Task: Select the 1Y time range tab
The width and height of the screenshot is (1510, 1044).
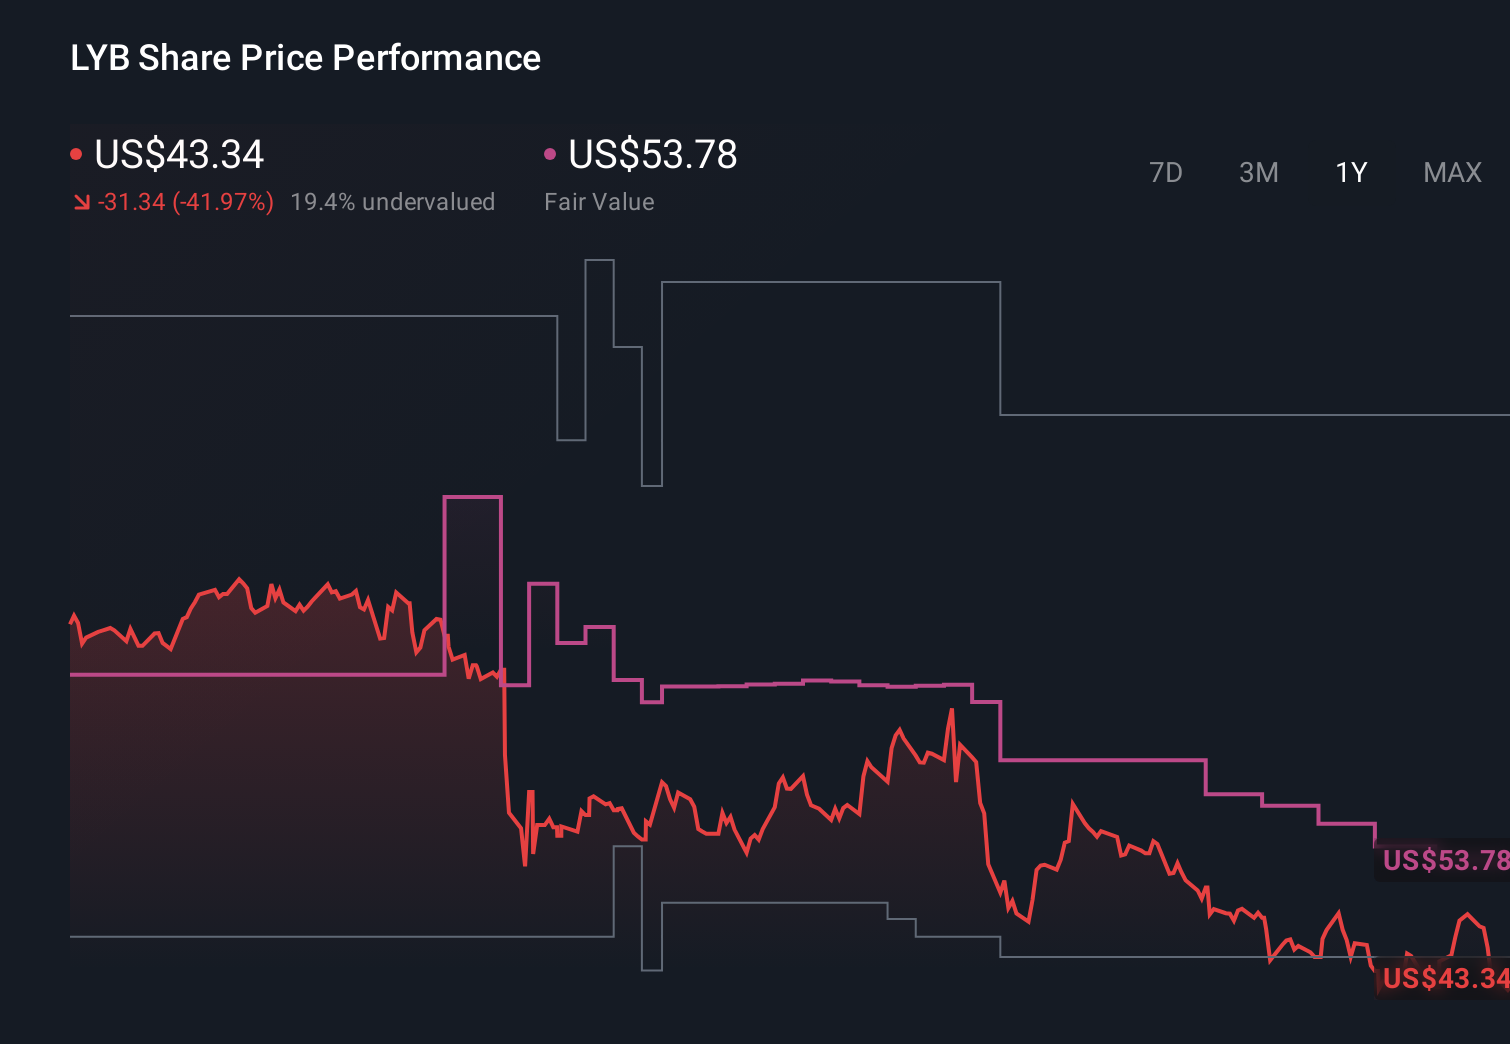Action: pyautogui.click(x=1350, y=172)
